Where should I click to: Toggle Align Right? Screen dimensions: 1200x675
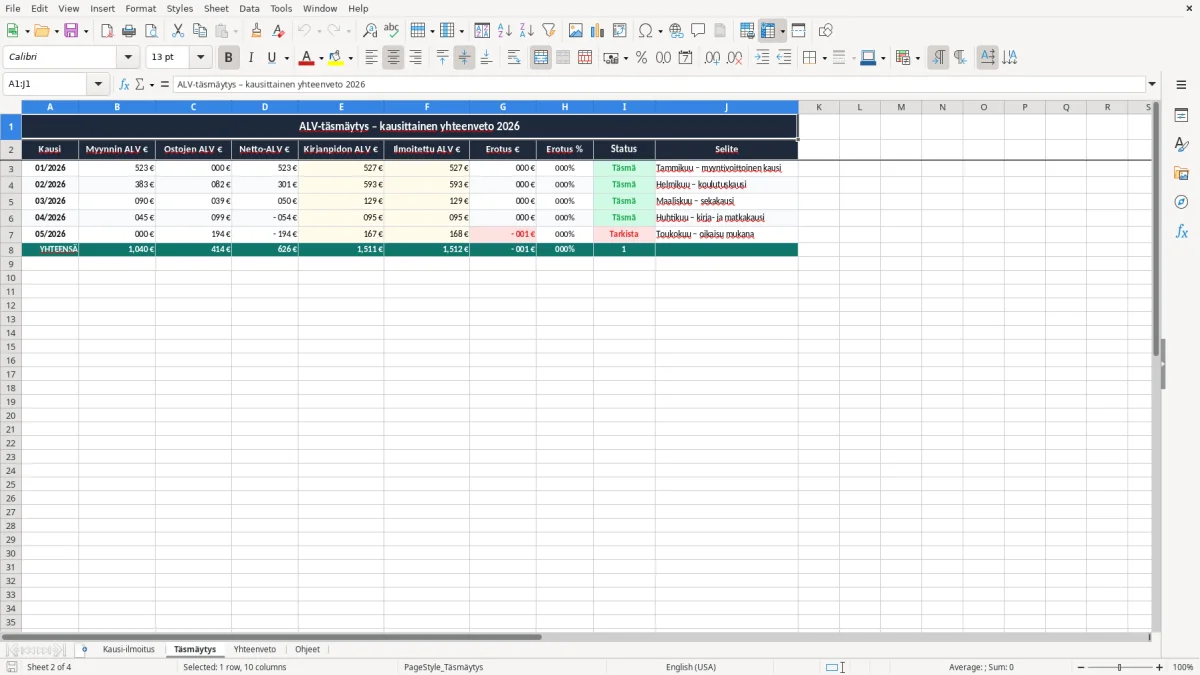[415, 58]
